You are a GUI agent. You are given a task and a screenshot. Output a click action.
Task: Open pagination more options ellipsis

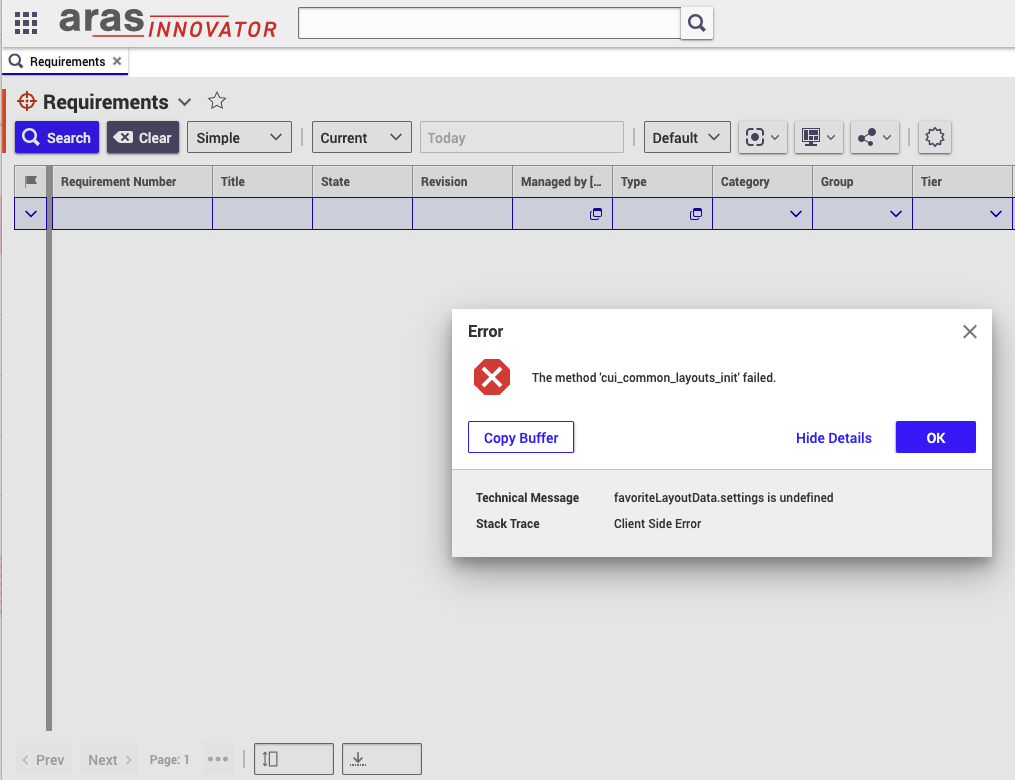pos(218,759)
